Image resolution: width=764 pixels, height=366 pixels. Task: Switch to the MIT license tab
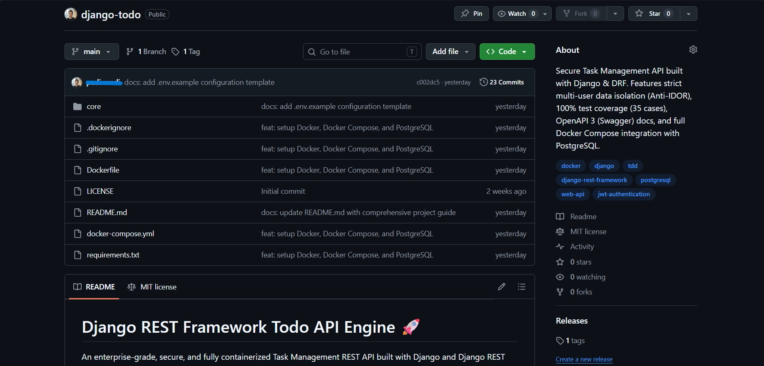[x=152, y=287]
